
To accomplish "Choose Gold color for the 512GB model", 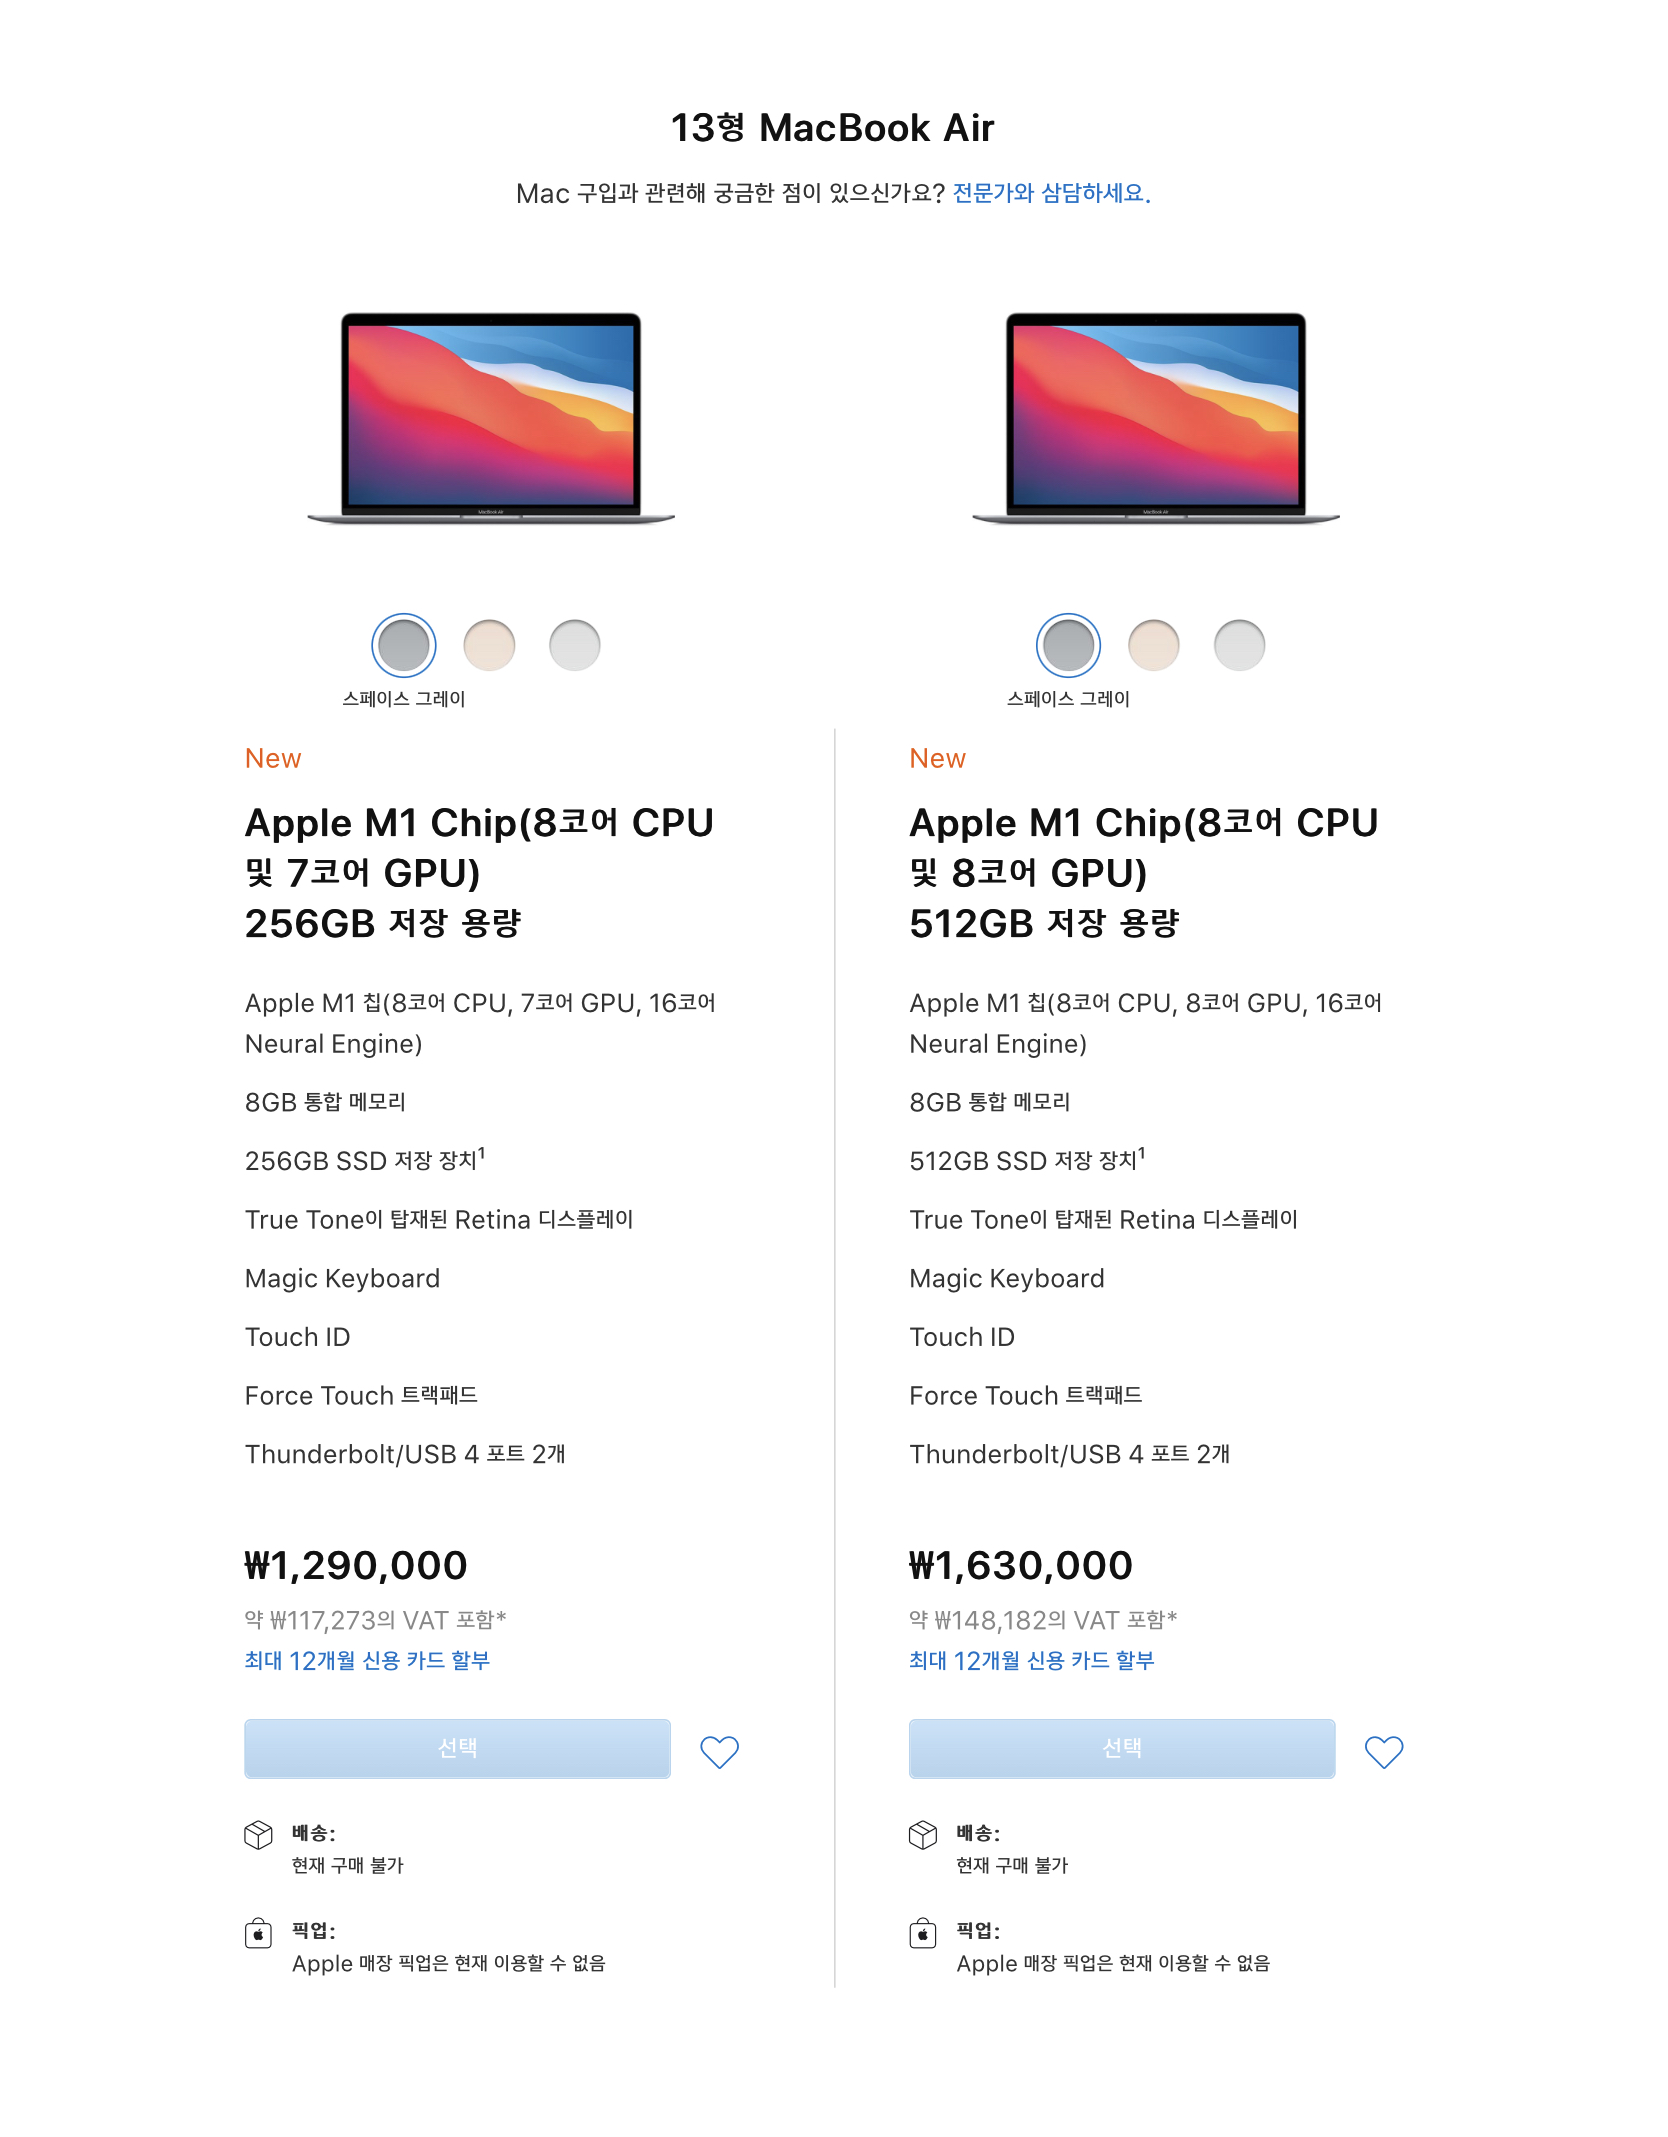I will (x=1154, y=645).
